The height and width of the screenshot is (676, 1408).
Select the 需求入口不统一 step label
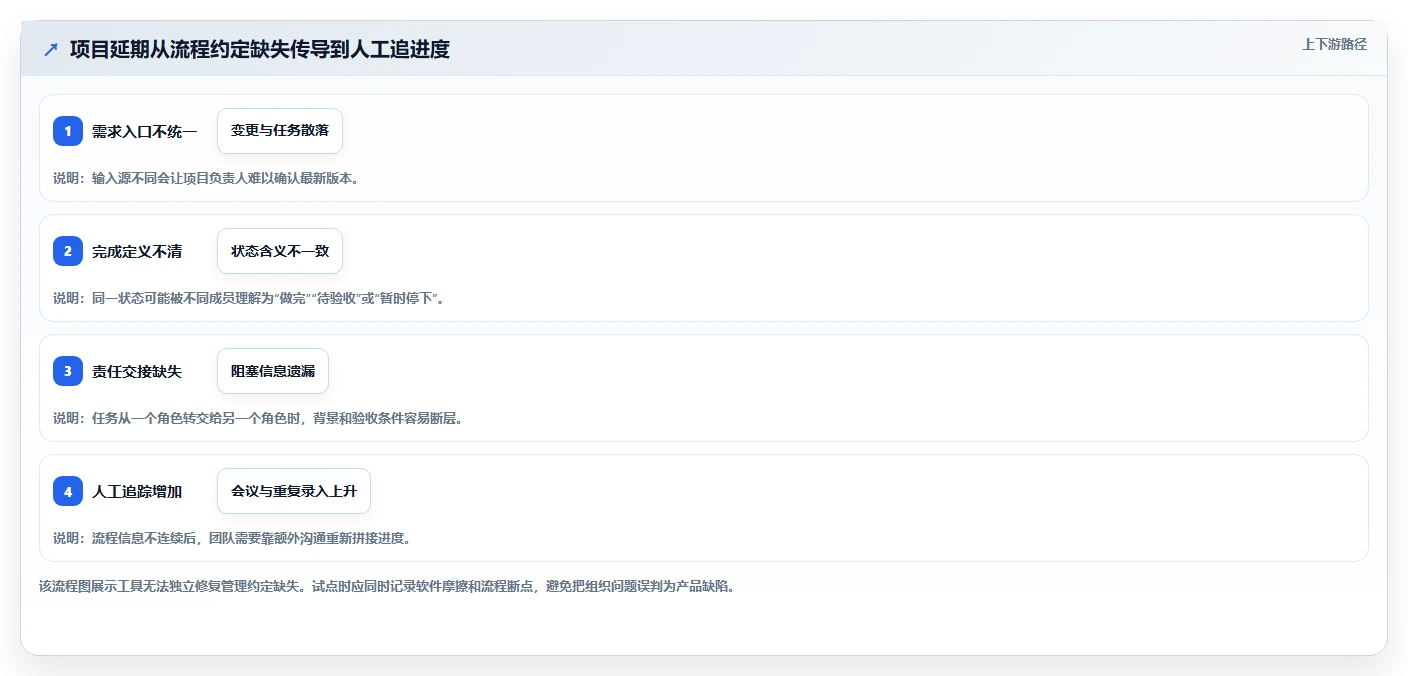[x=144, y=131]
